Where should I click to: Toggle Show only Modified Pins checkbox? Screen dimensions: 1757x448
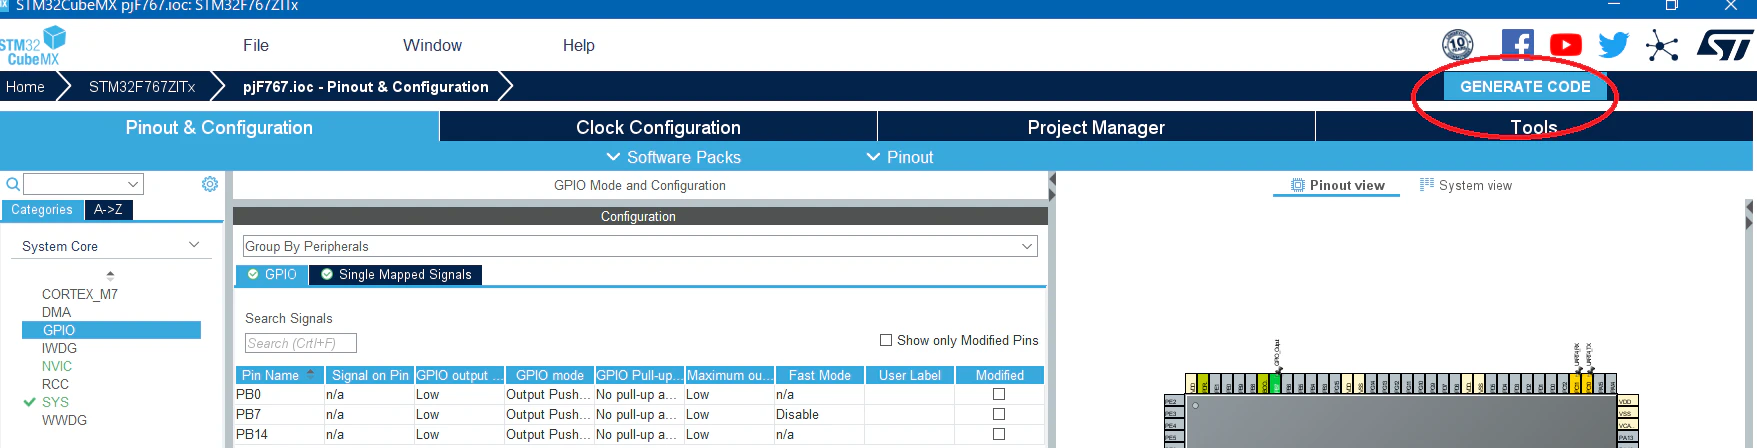click(886, 340)
